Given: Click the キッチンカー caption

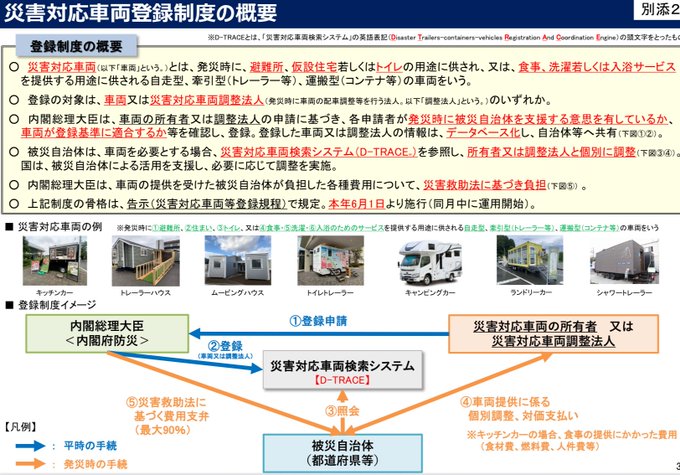Looking at the screenshot, I should (54, 293).
